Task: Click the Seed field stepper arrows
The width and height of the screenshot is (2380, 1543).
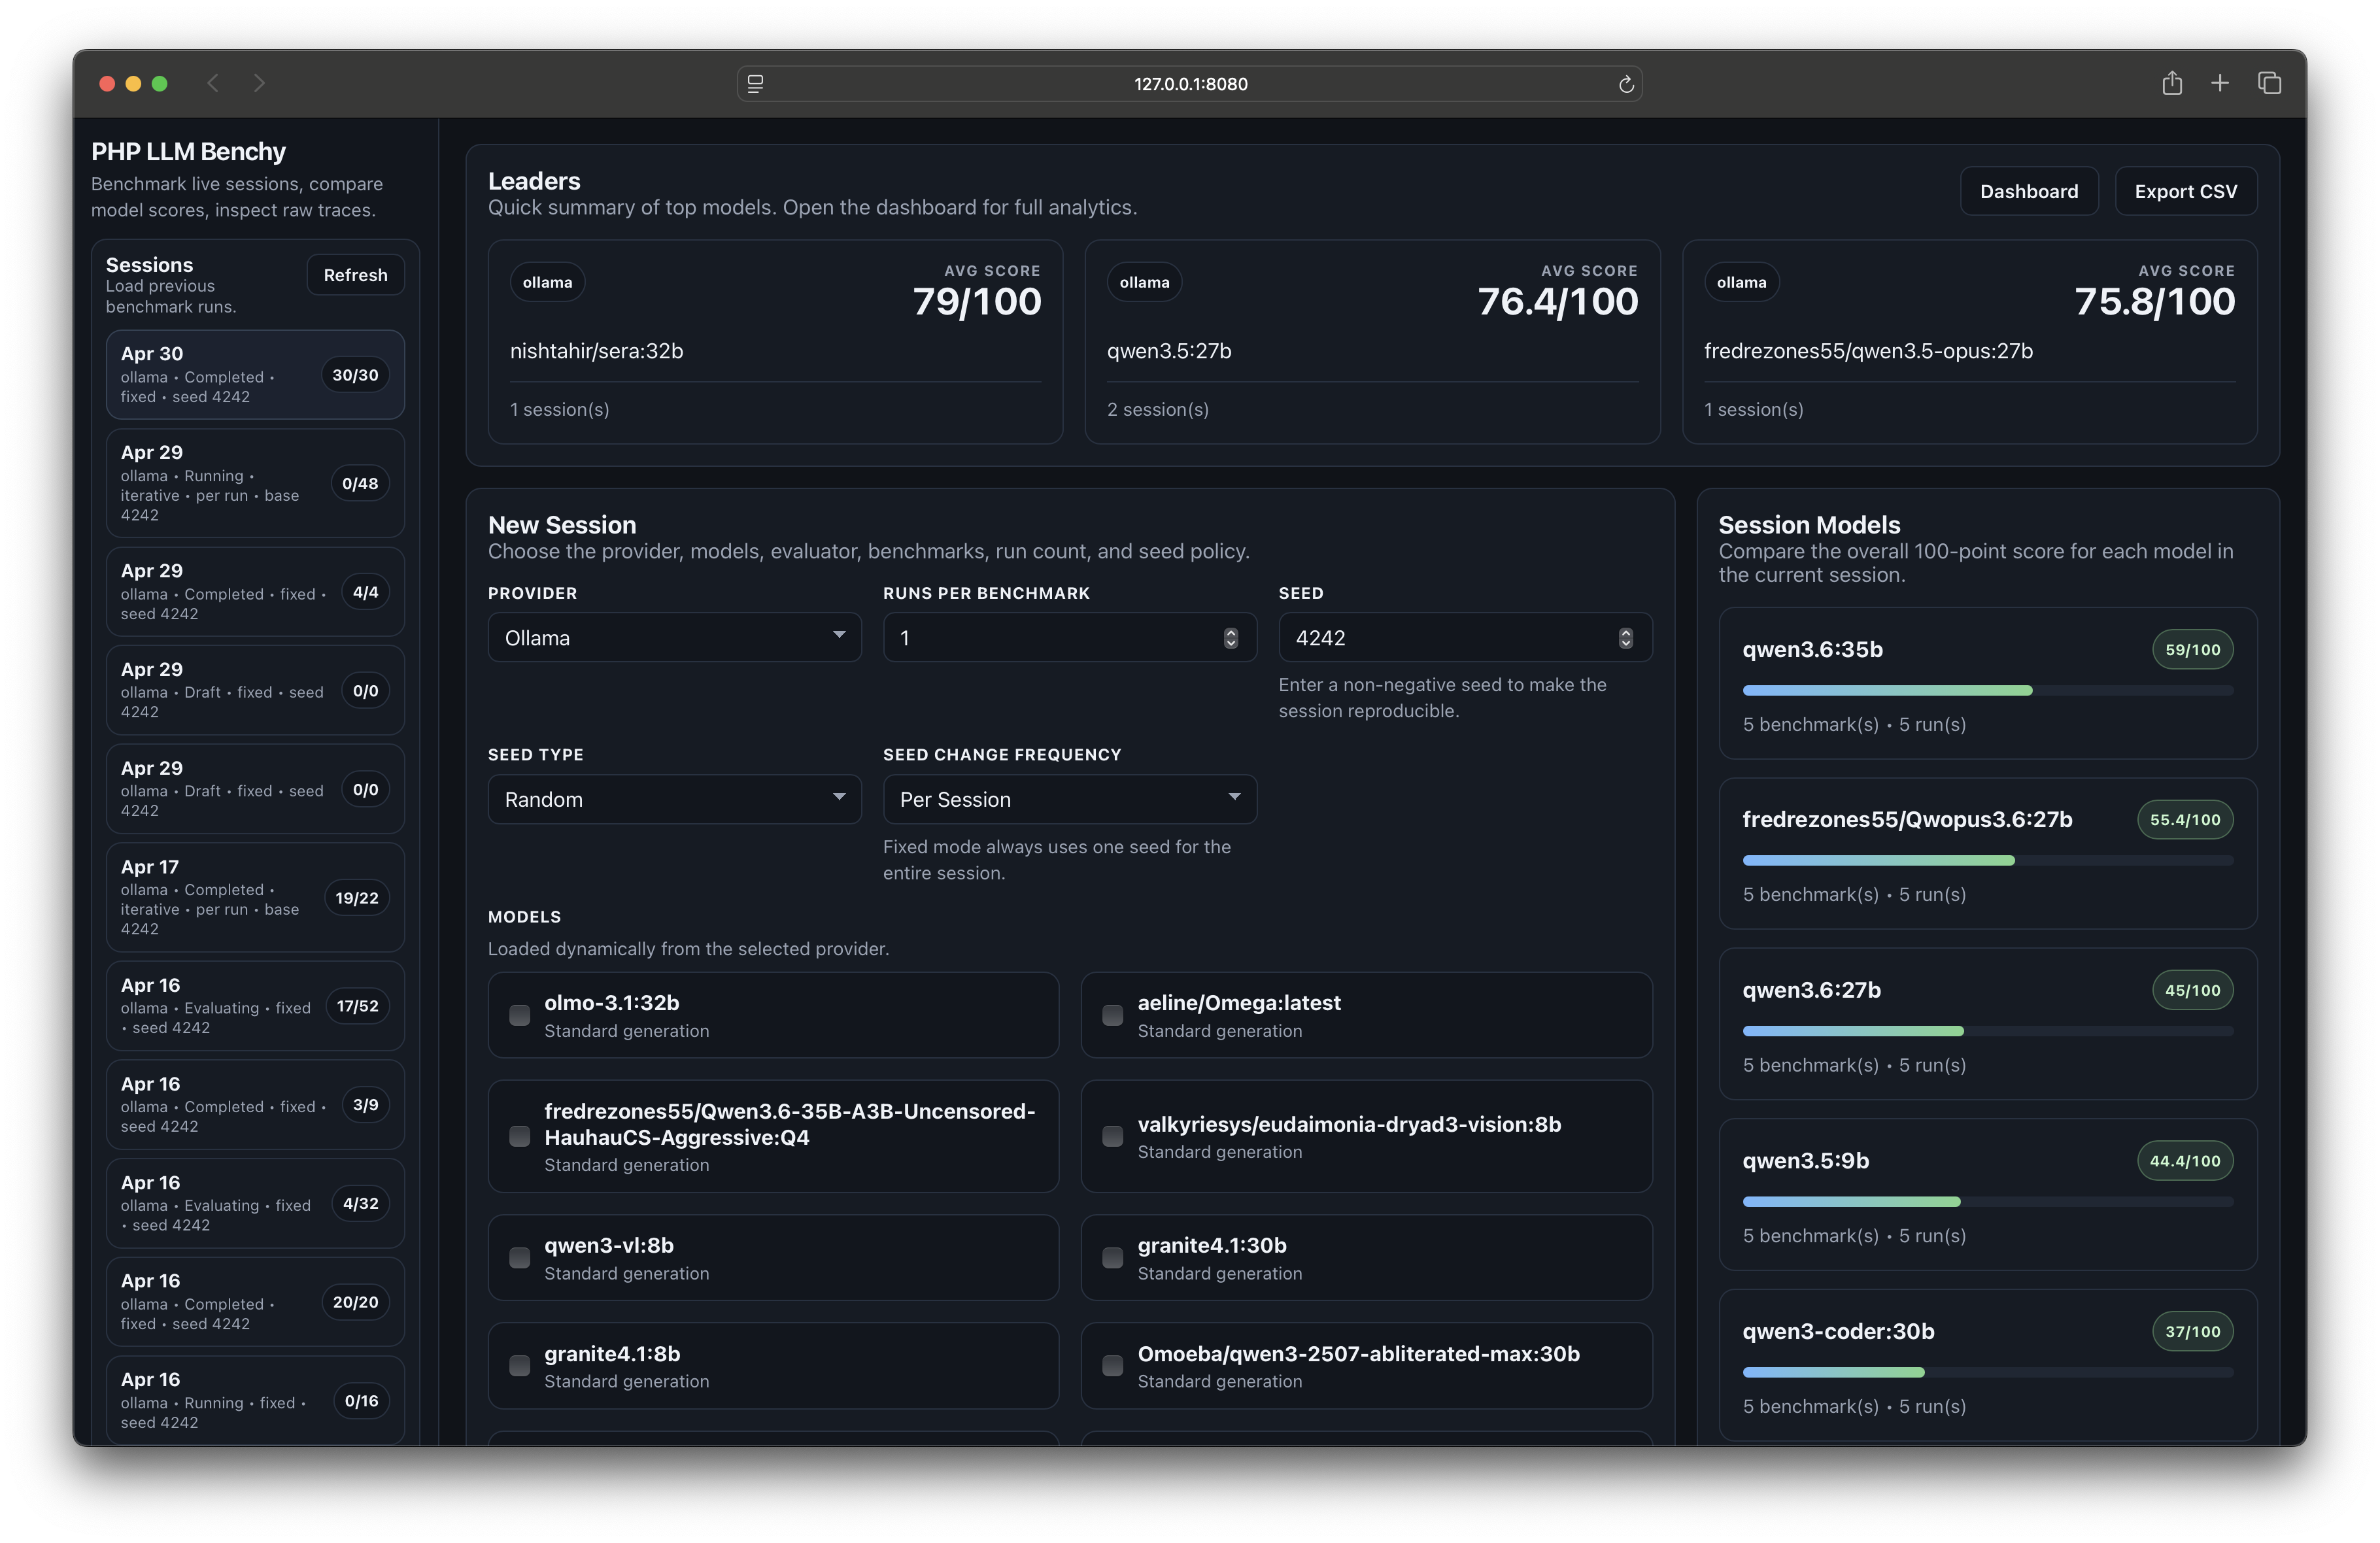Action: tap(1626, 638)
